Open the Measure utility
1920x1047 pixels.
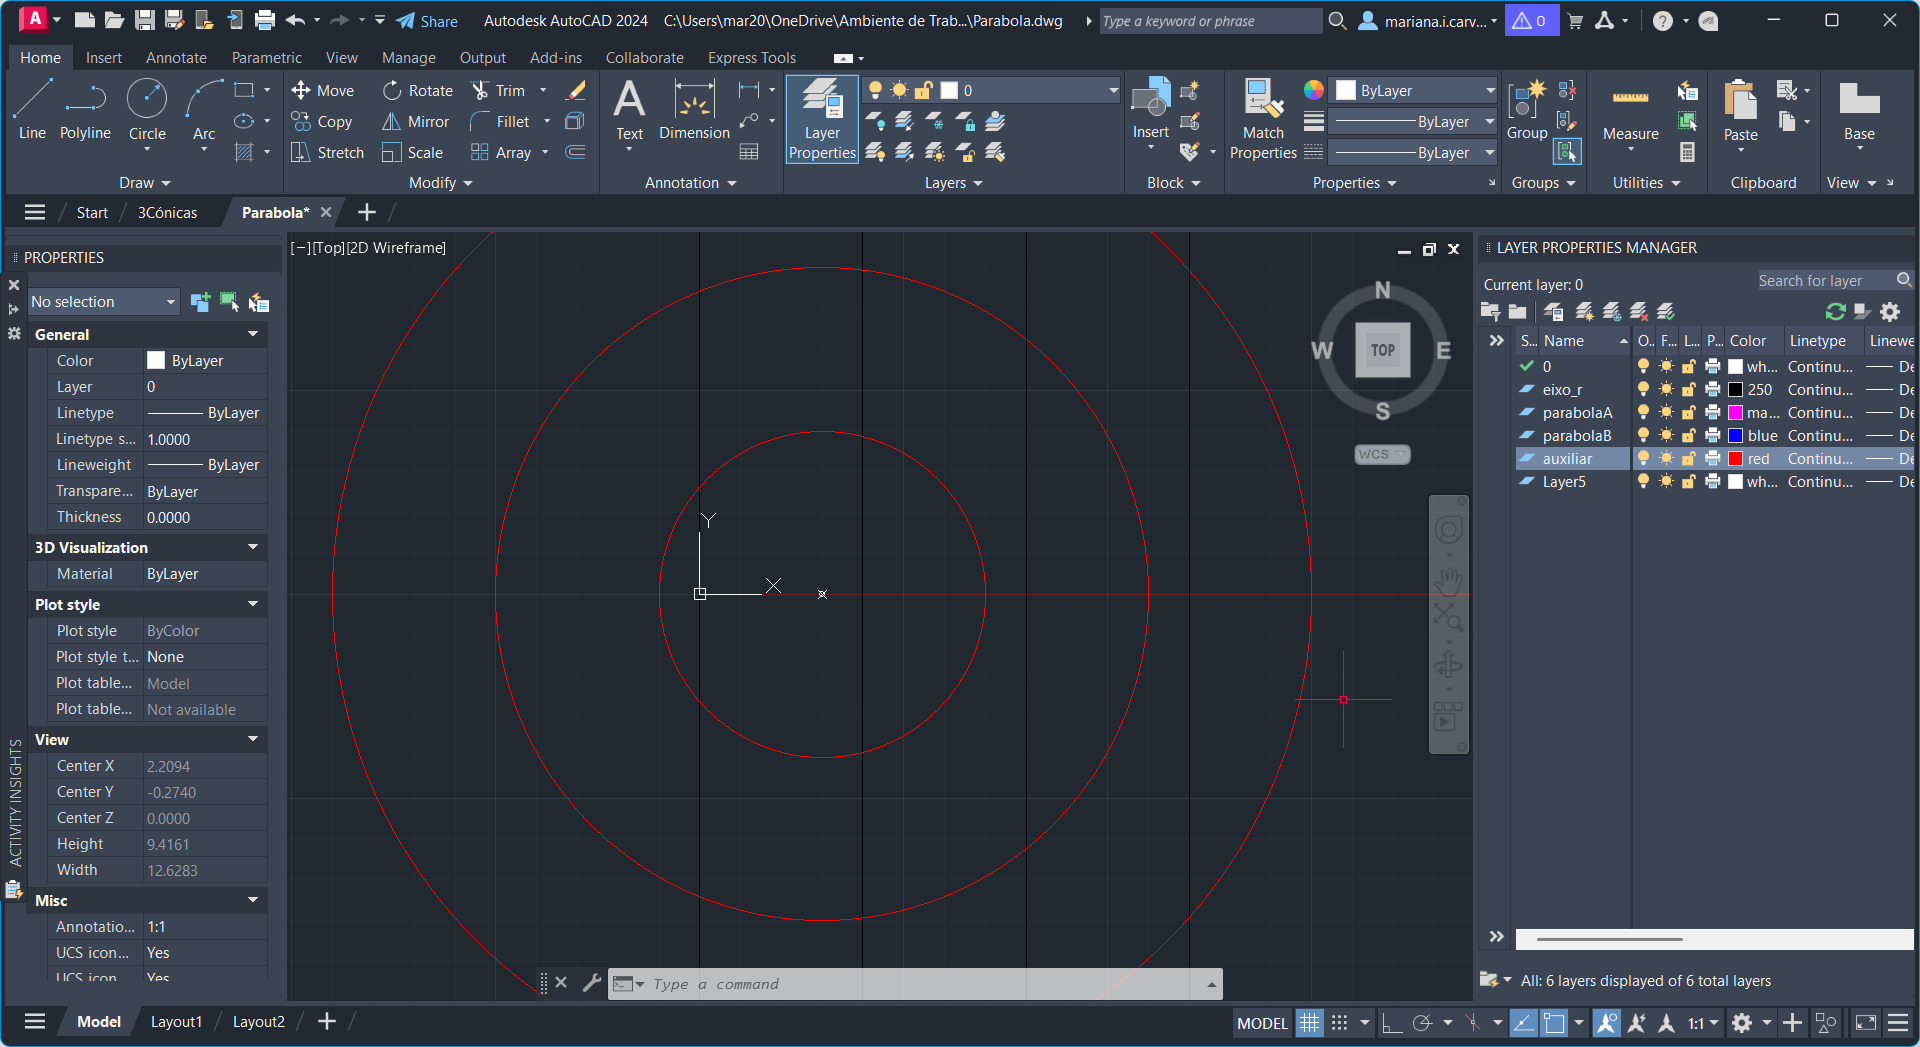point(1630,112)
